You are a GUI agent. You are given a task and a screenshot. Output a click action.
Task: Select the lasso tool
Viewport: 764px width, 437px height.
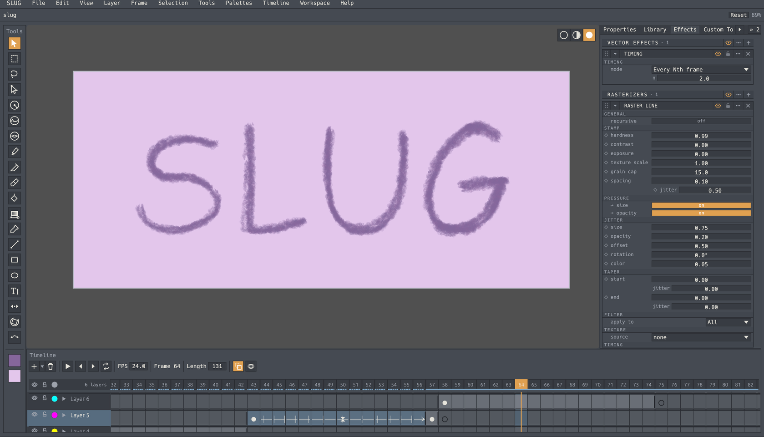pyautogui.click(x=14, y=74)
